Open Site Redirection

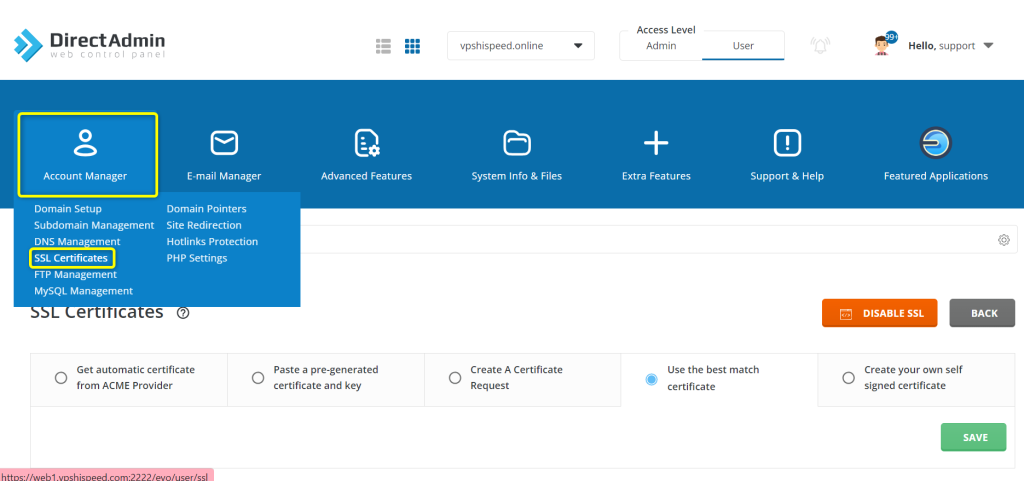(x=204, y=225)
